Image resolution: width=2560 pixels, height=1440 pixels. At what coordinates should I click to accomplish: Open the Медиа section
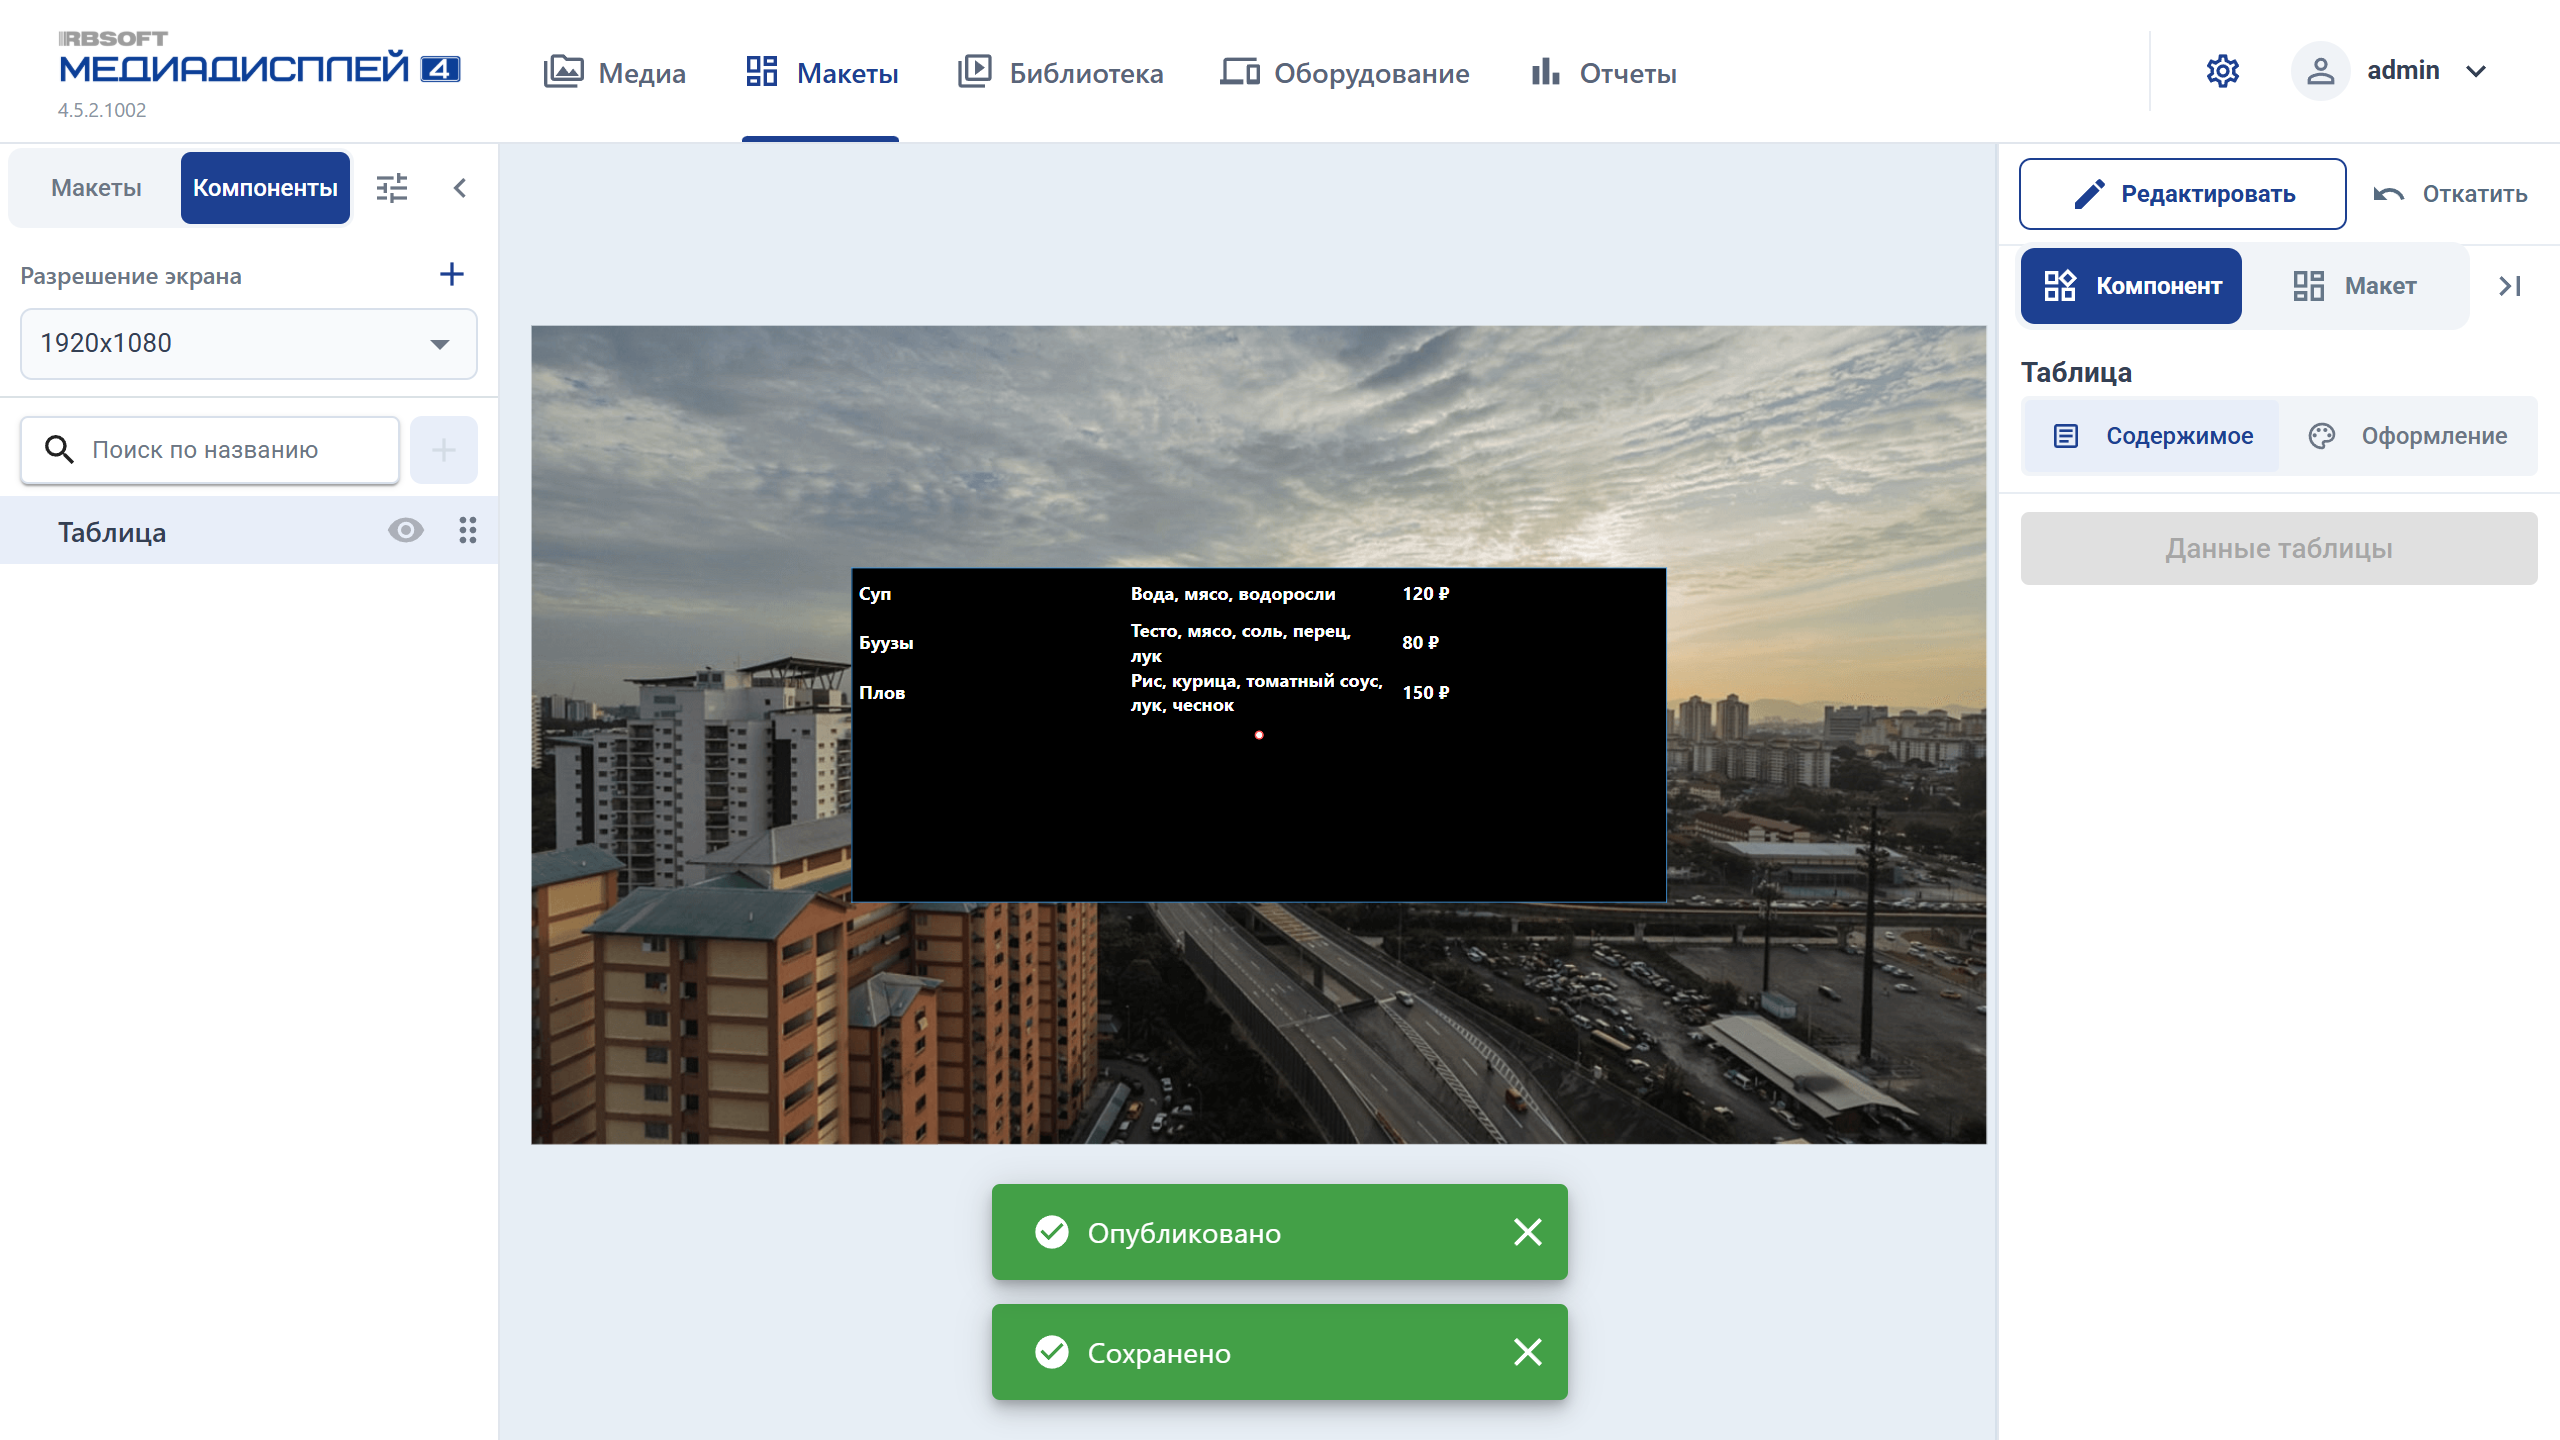(615, 72)
